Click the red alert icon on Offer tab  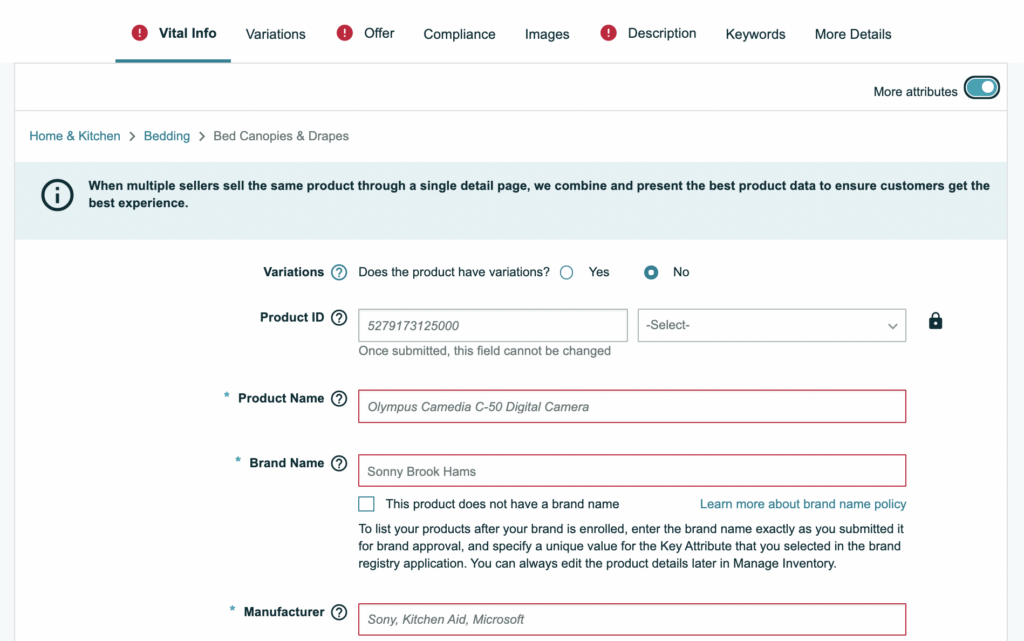[345, 33]
